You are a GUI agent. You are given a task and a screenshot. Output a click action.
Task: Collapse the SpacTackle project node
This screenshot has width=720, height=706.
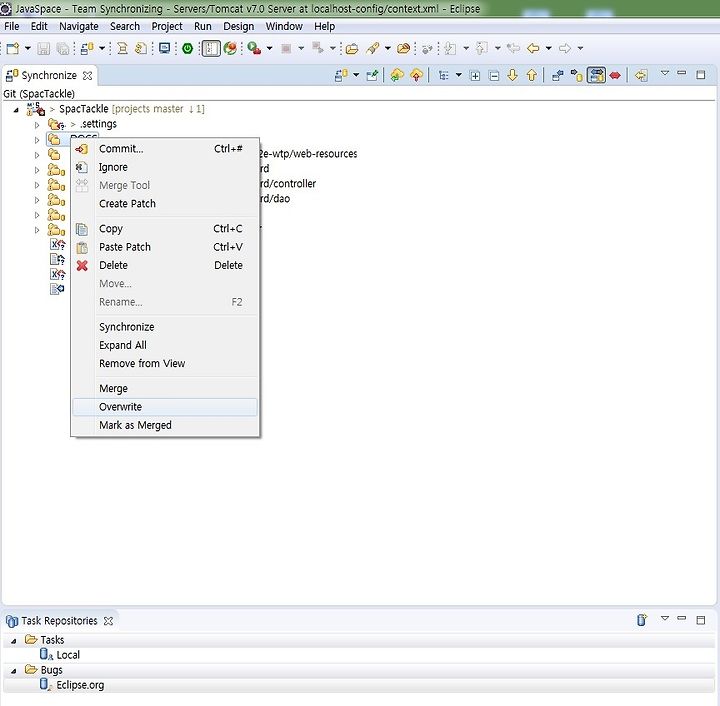click(16, 110)
